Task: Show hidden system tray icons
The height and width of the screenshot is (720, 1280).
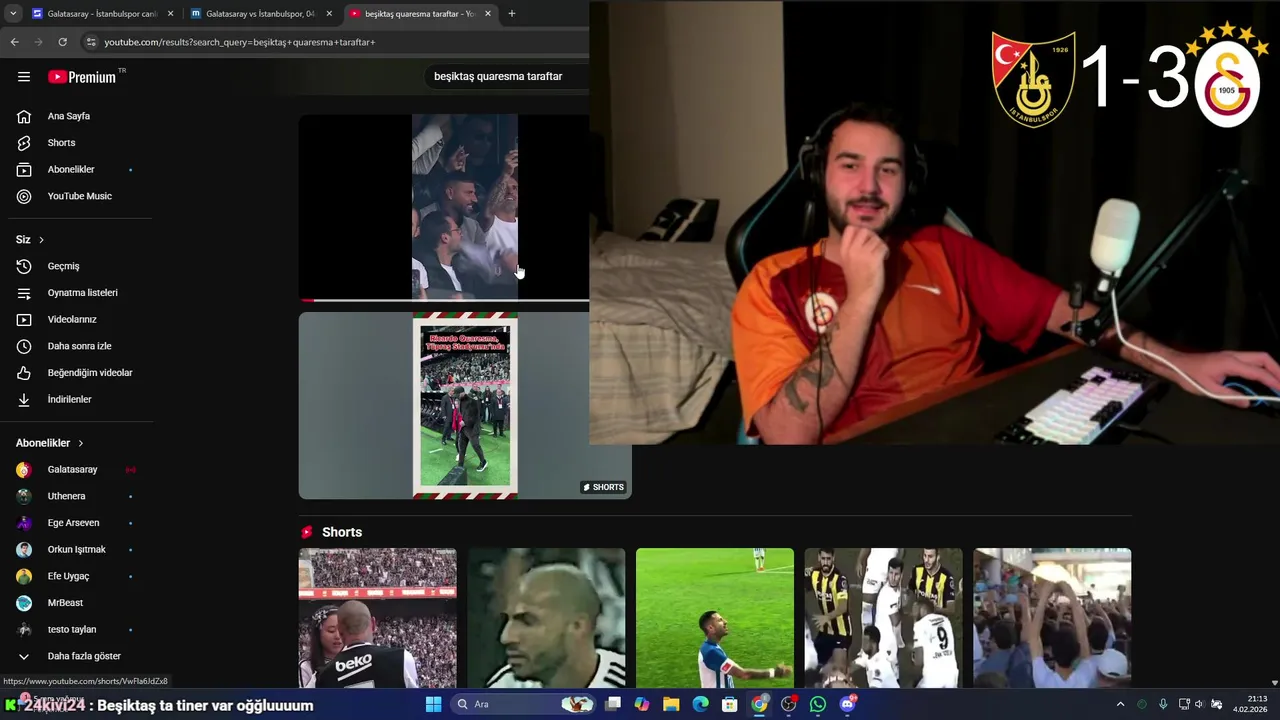Action: coord(1120,704)
